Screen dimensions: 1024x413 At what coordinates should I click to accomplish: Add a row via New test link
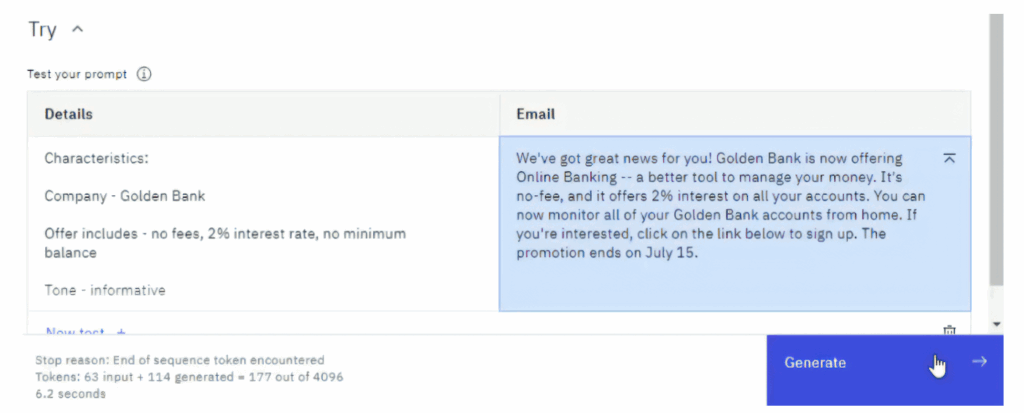pyautogui.click(x=75, y=331)
